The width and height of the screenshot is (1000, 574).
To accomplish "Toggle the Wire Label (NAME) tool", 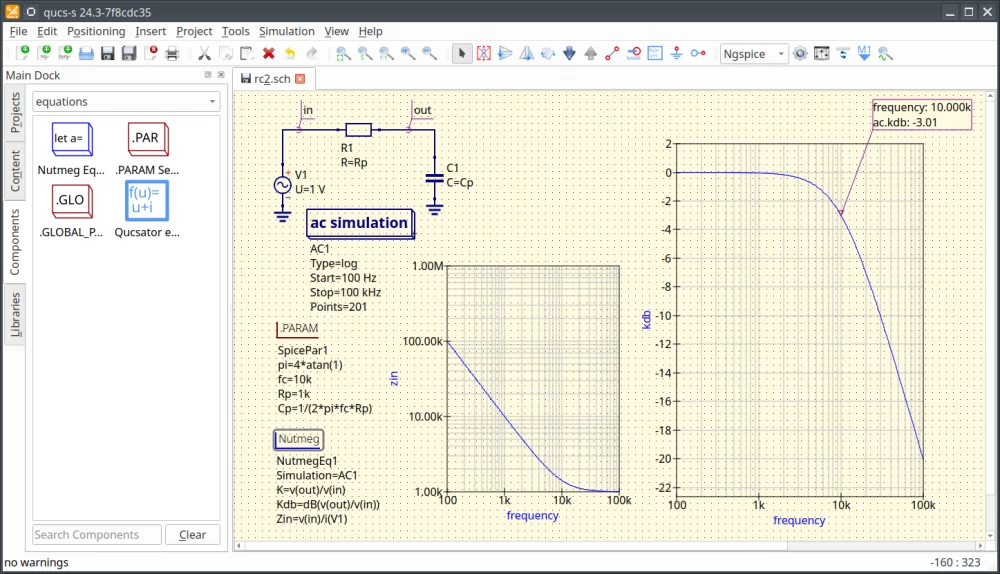I will (634, 54).
